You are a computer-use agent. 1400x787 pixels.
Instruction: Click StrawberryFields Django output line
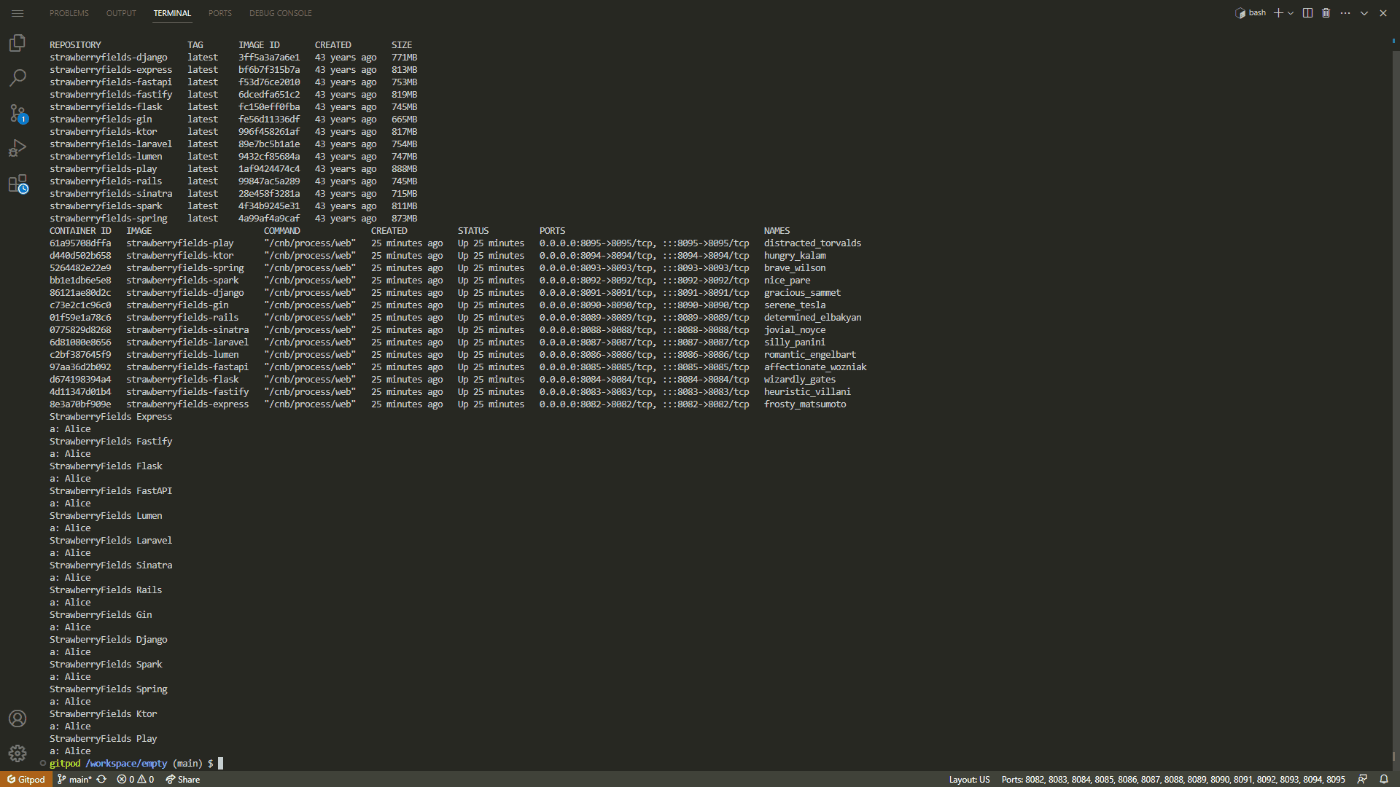coord(108,639)
